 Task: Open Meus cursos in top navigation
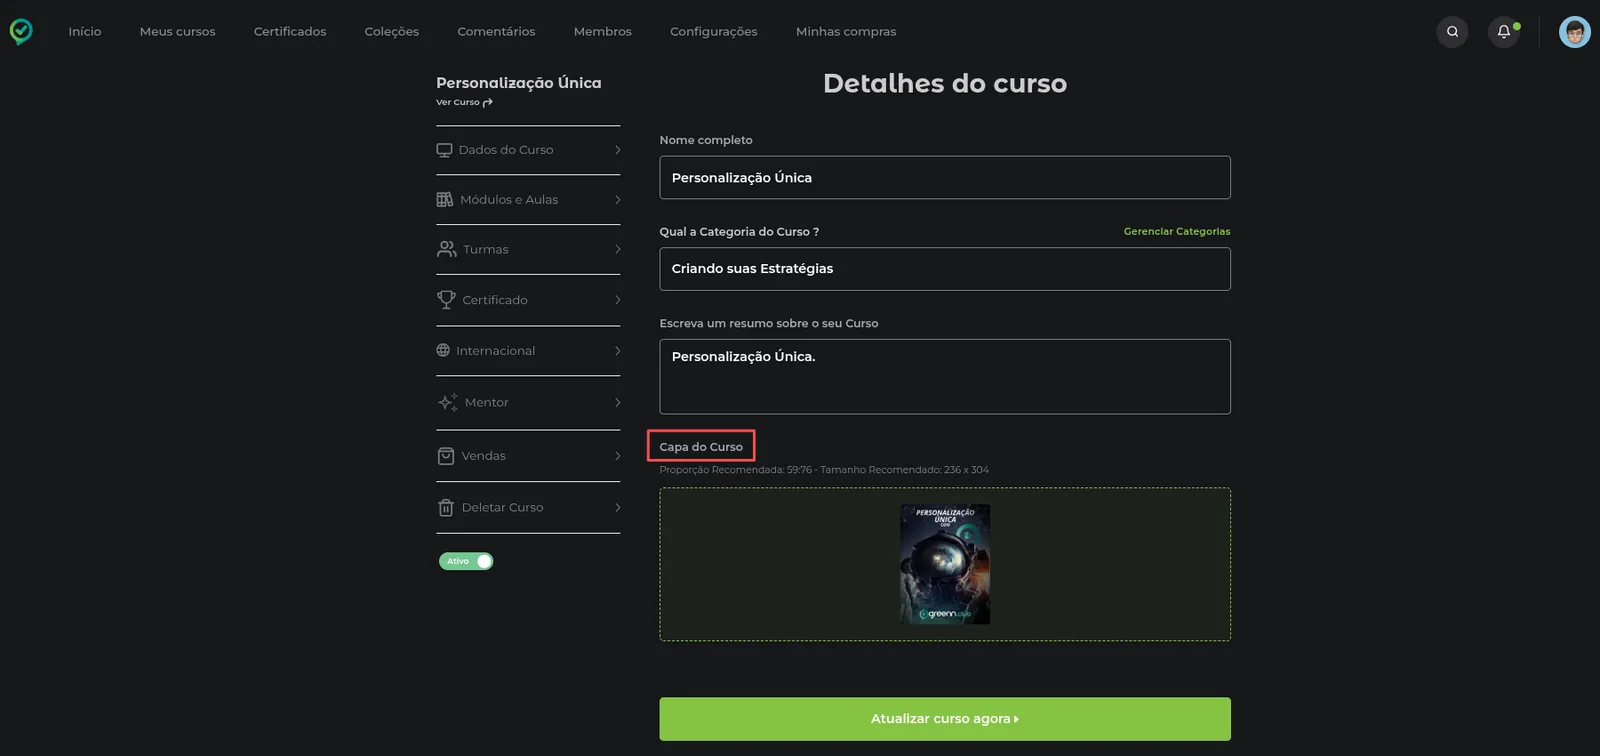tap(178, 32)
